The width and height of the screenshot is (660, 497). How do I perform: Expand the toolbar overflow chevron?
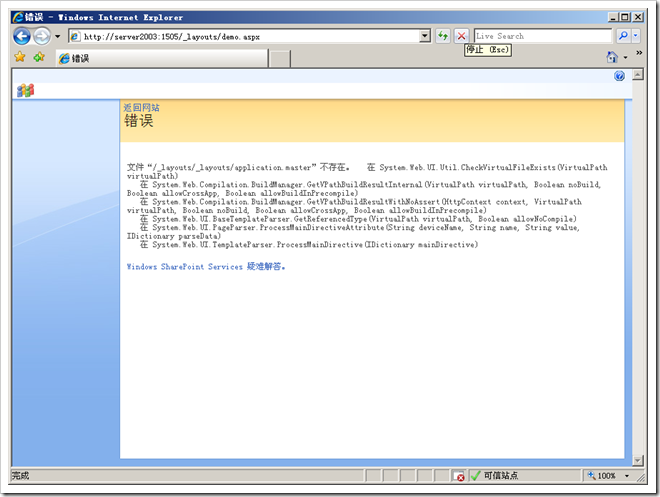click(639, 53)
